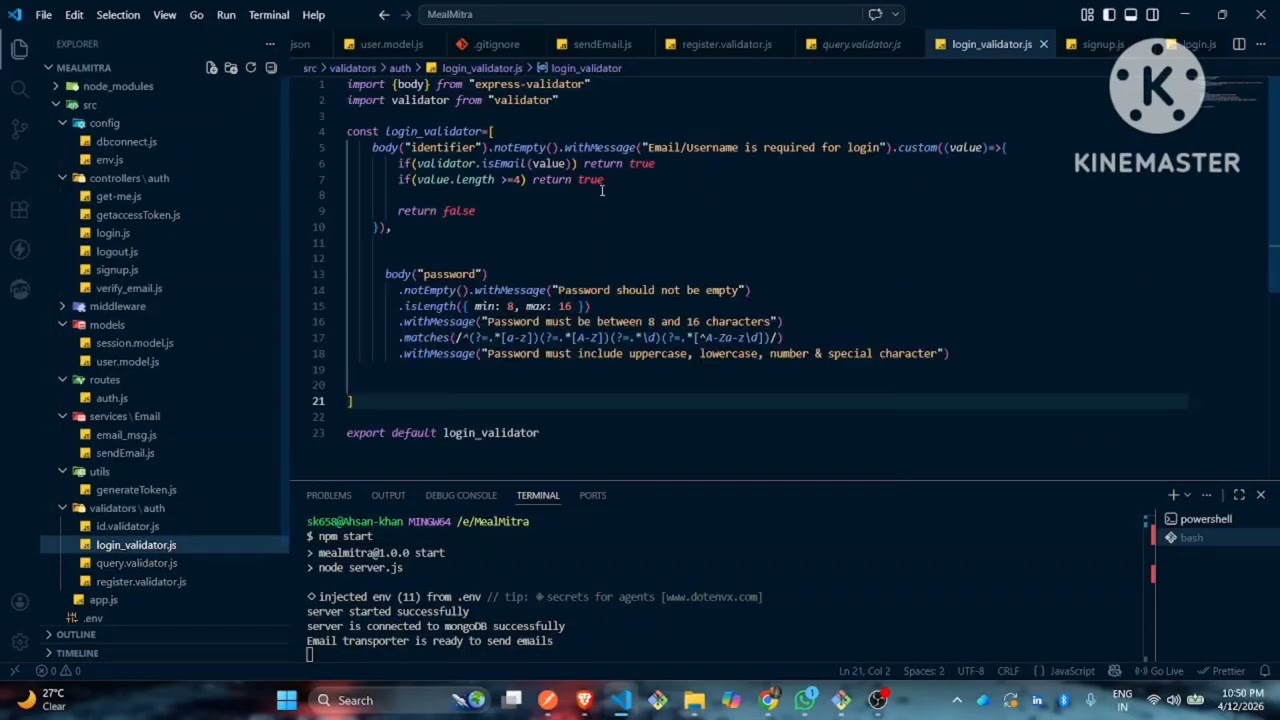Open the Explorer view in activity bar
1280x720 pixels.
tap(19, 49)
